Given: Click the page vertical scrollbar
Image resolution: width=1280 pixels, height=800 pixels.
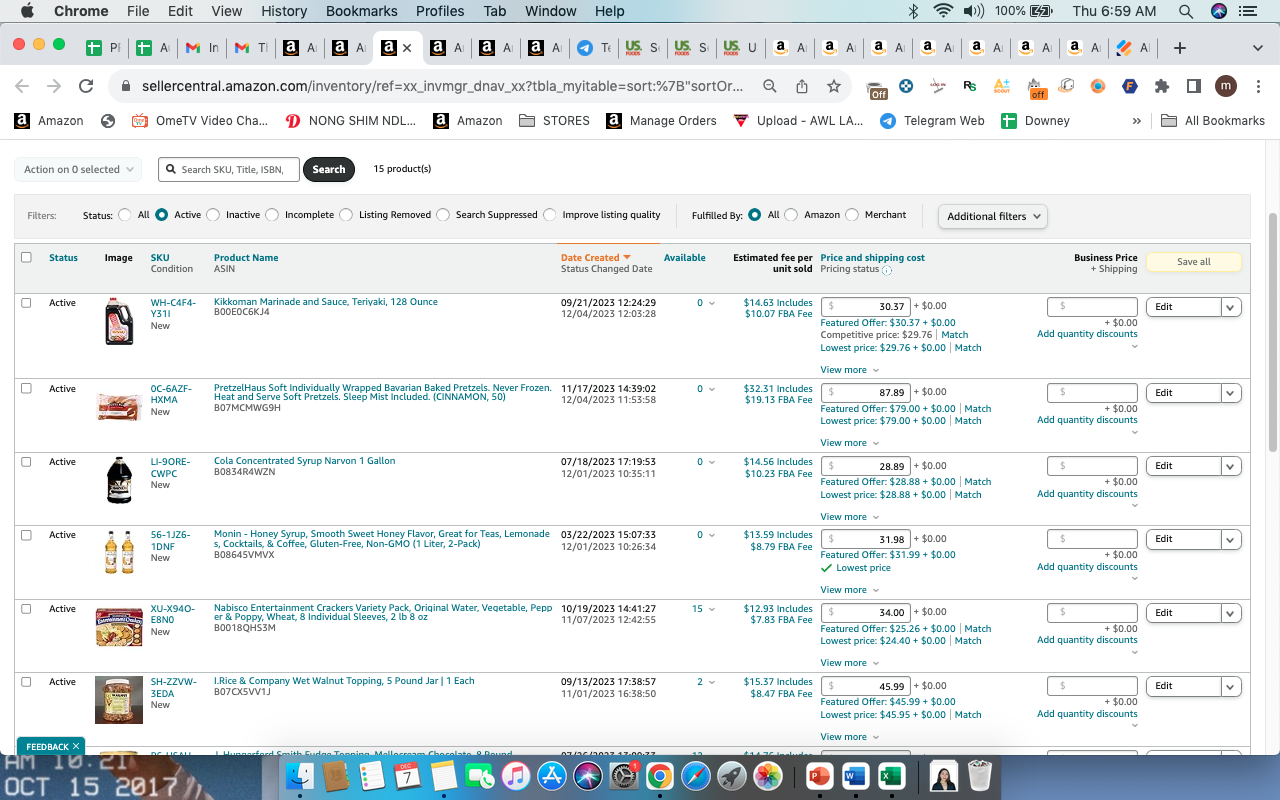Looking at the screenshot, I should (1272, 330).
